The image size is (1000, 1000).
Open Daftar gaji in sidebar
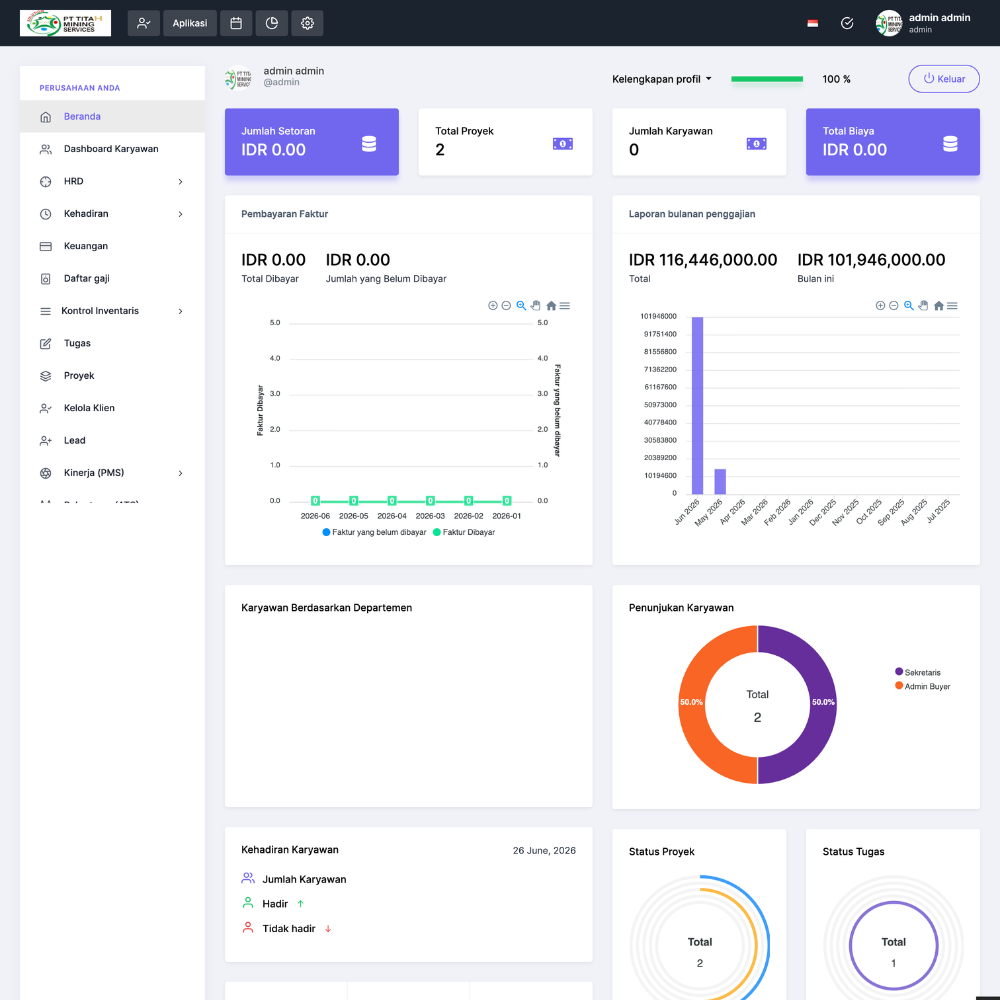click(112, 279)
